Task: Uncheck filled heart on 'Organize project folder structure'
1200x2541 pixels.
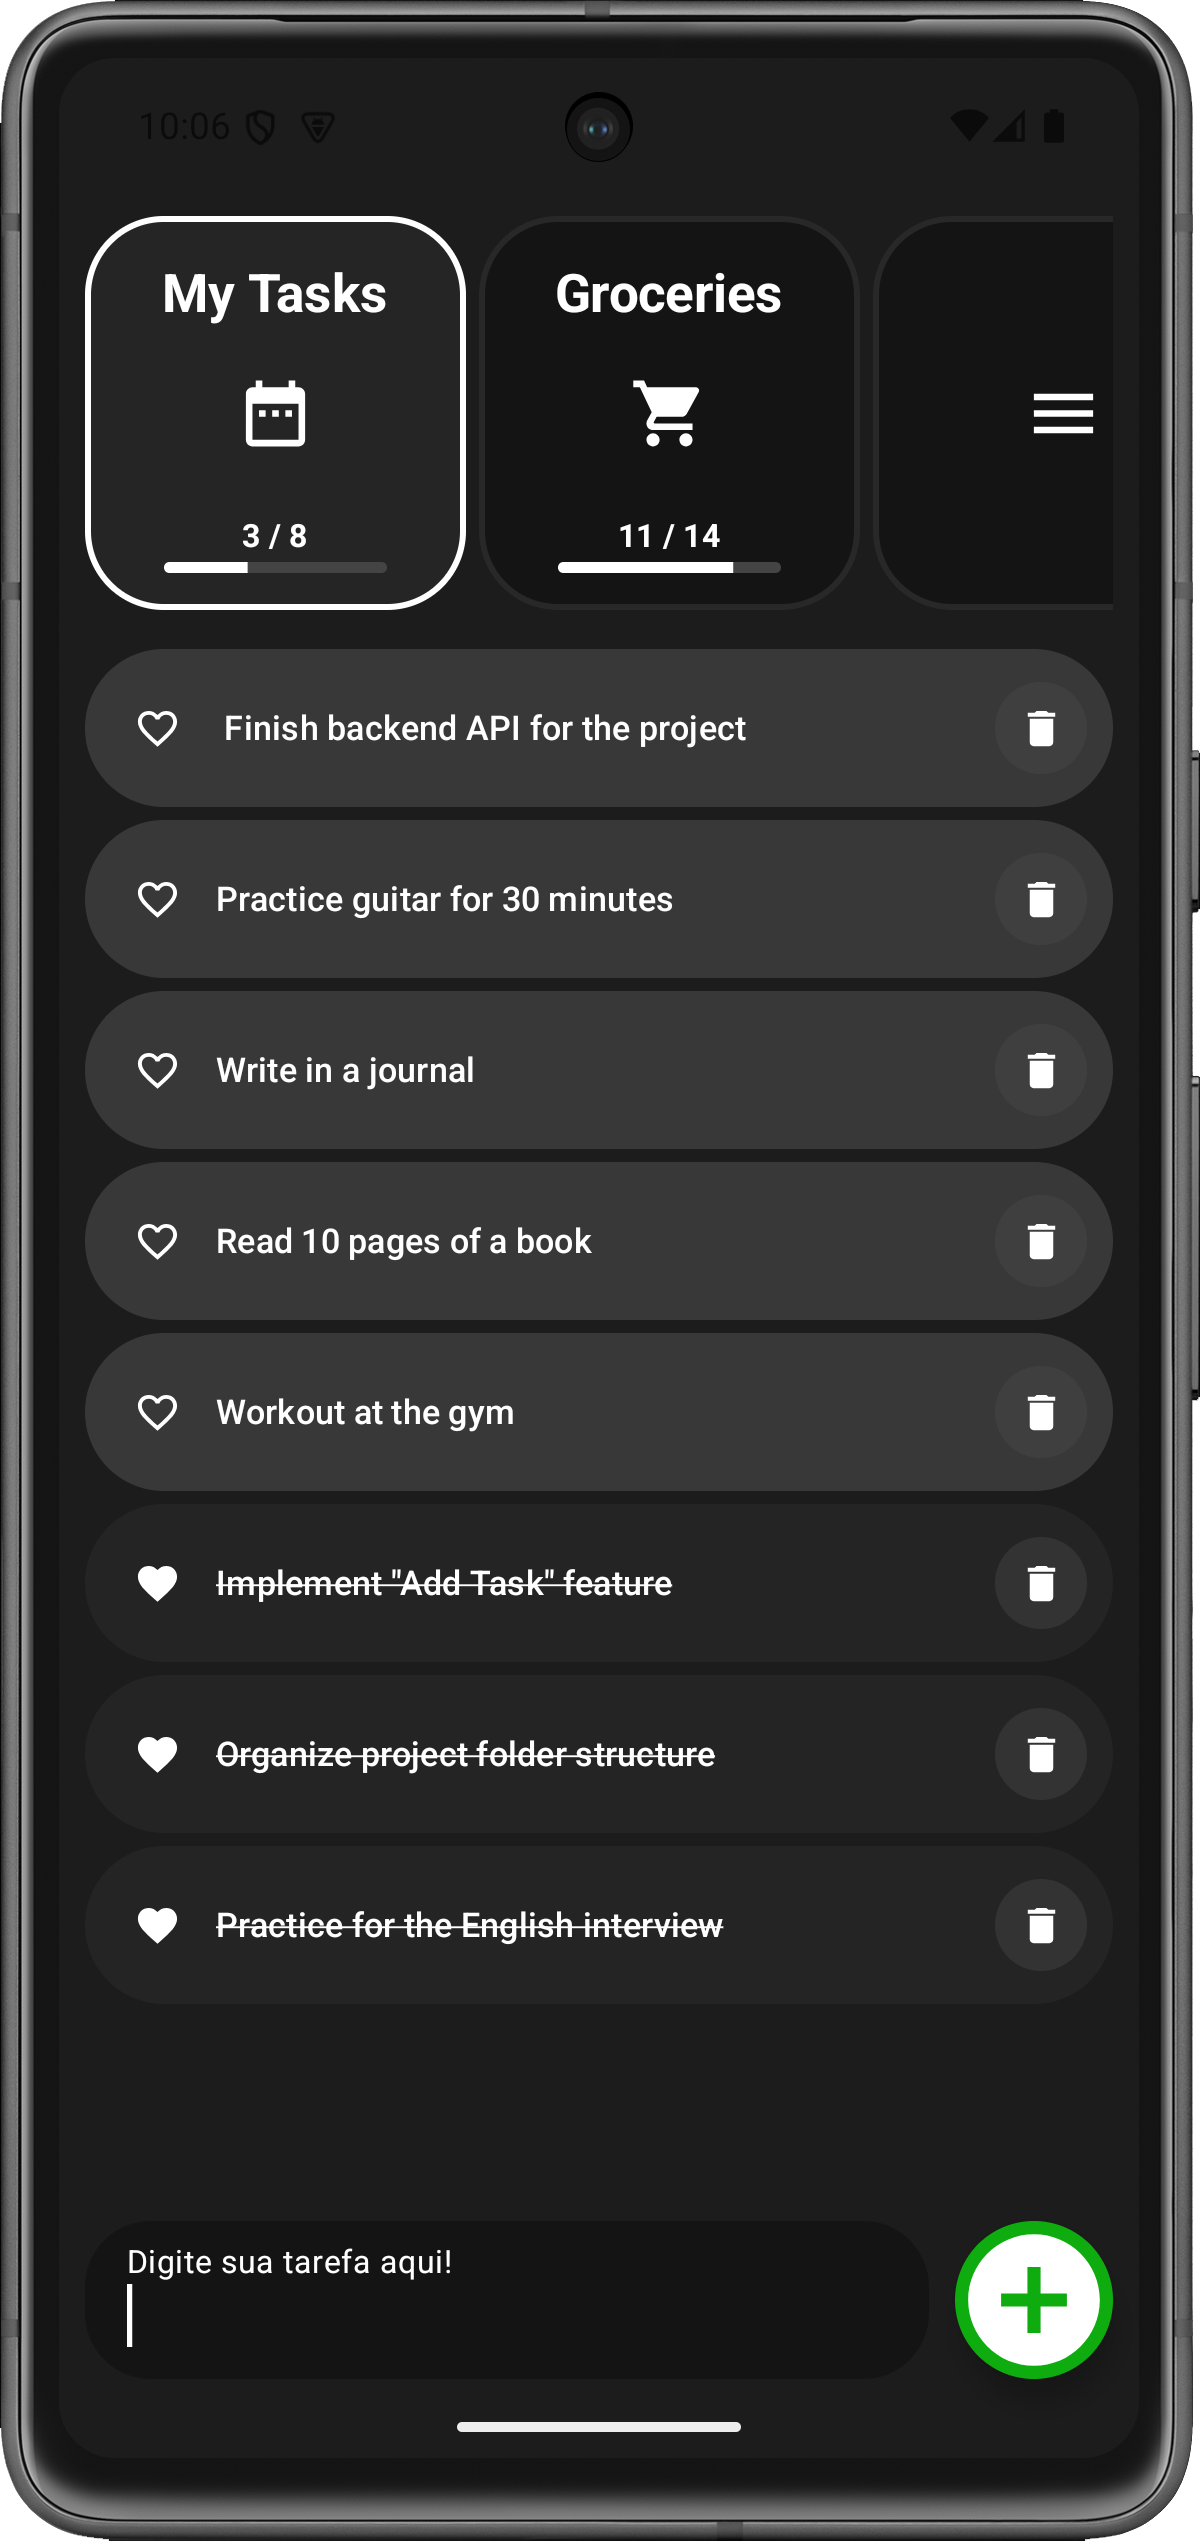Action: 157,1754
